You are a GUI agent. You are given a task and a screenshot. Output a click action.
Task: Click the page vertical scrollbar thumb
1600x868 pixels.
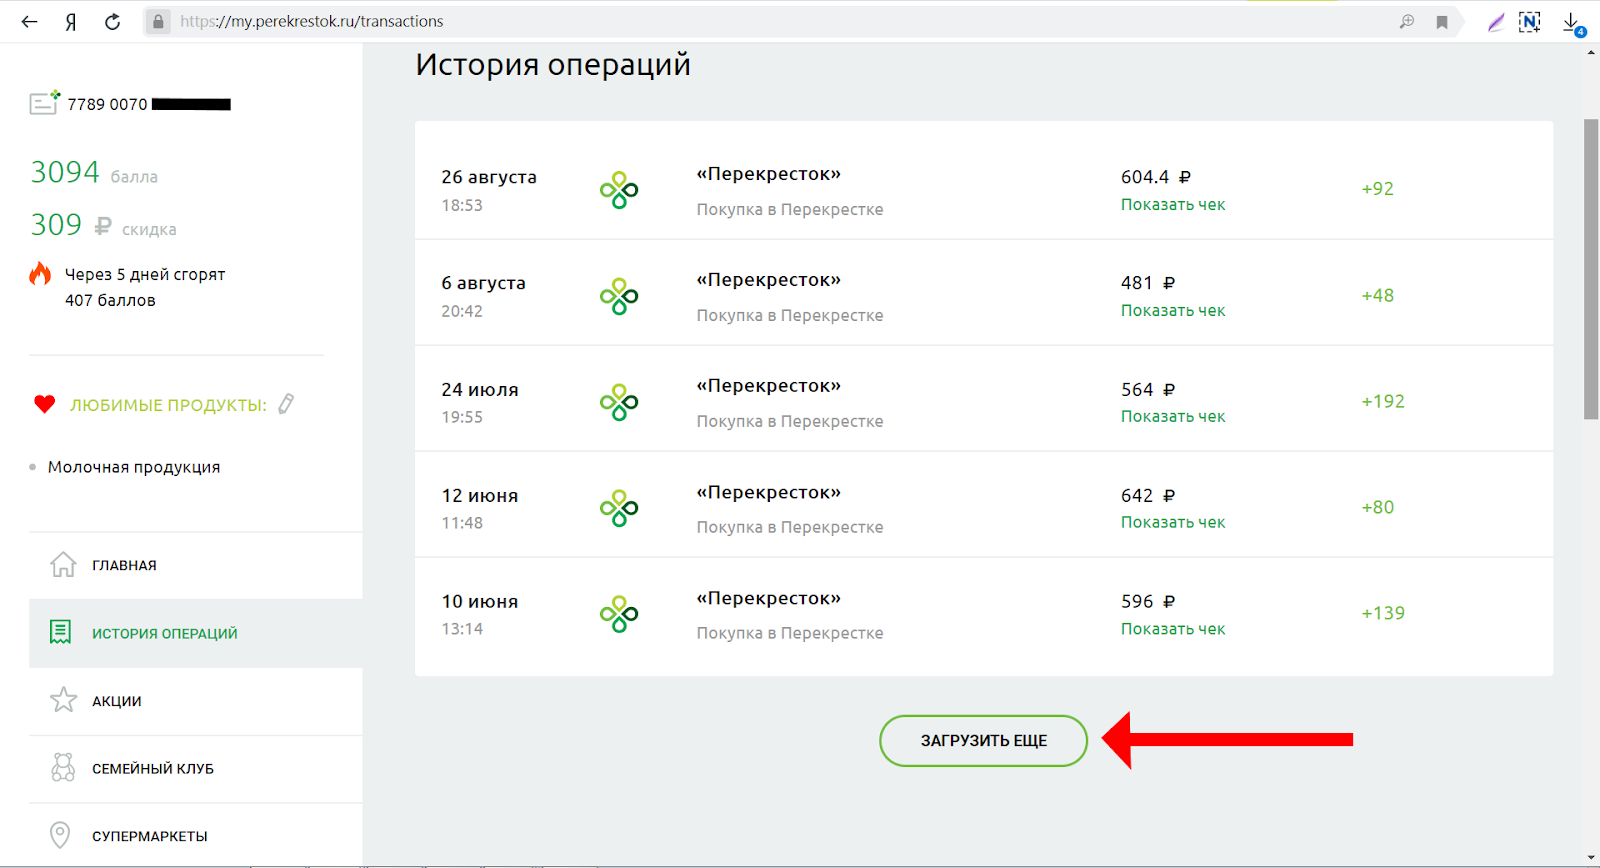(1591, 270)
